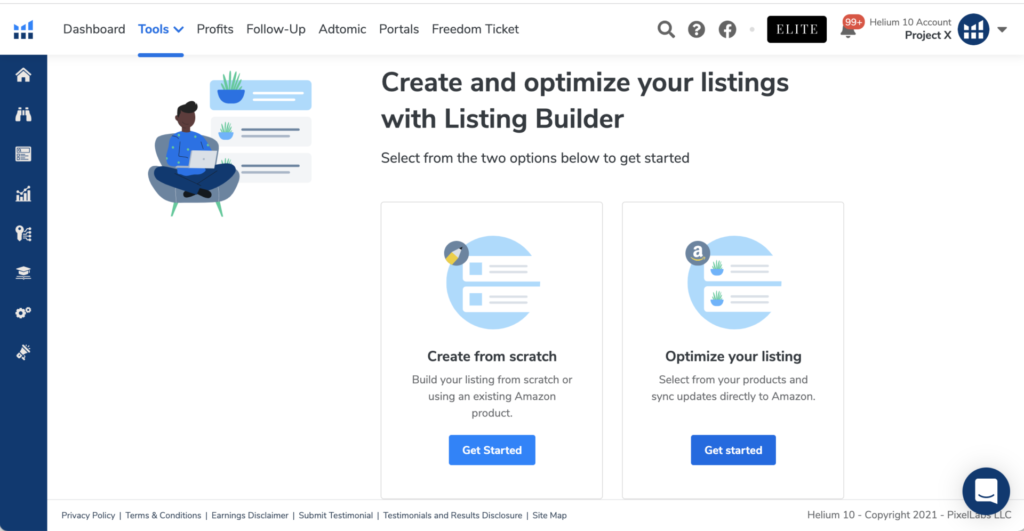This screenshot has height=531, width=1024.
Task: Expand the Tools dropdown menu
Action: pos(161,29)
